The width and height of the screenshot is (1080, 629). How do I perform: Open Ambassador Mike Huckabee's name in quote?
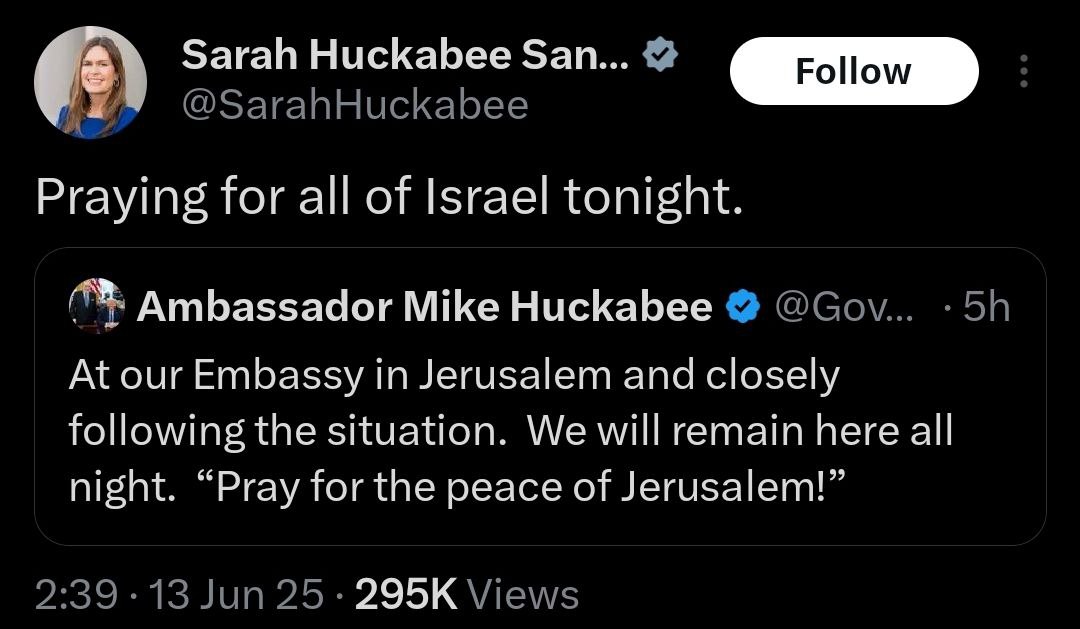[x=424, y=307]
